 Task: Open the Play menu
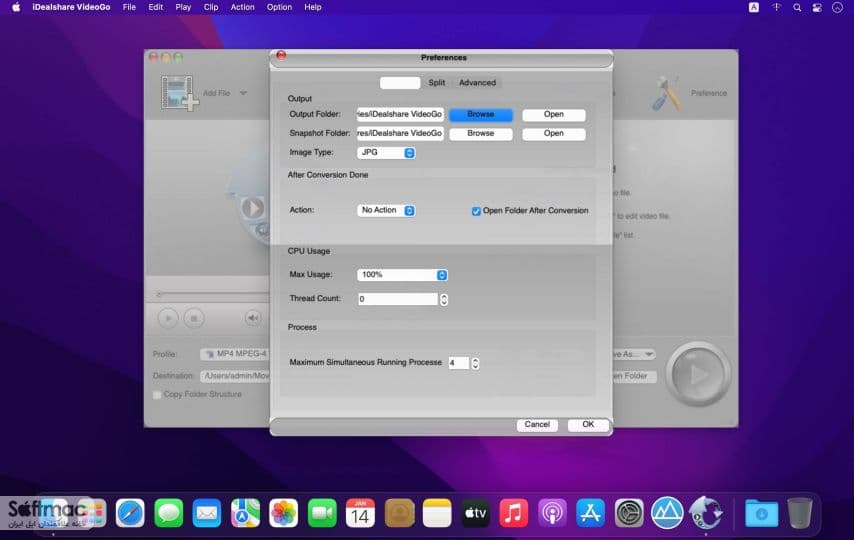183,7
